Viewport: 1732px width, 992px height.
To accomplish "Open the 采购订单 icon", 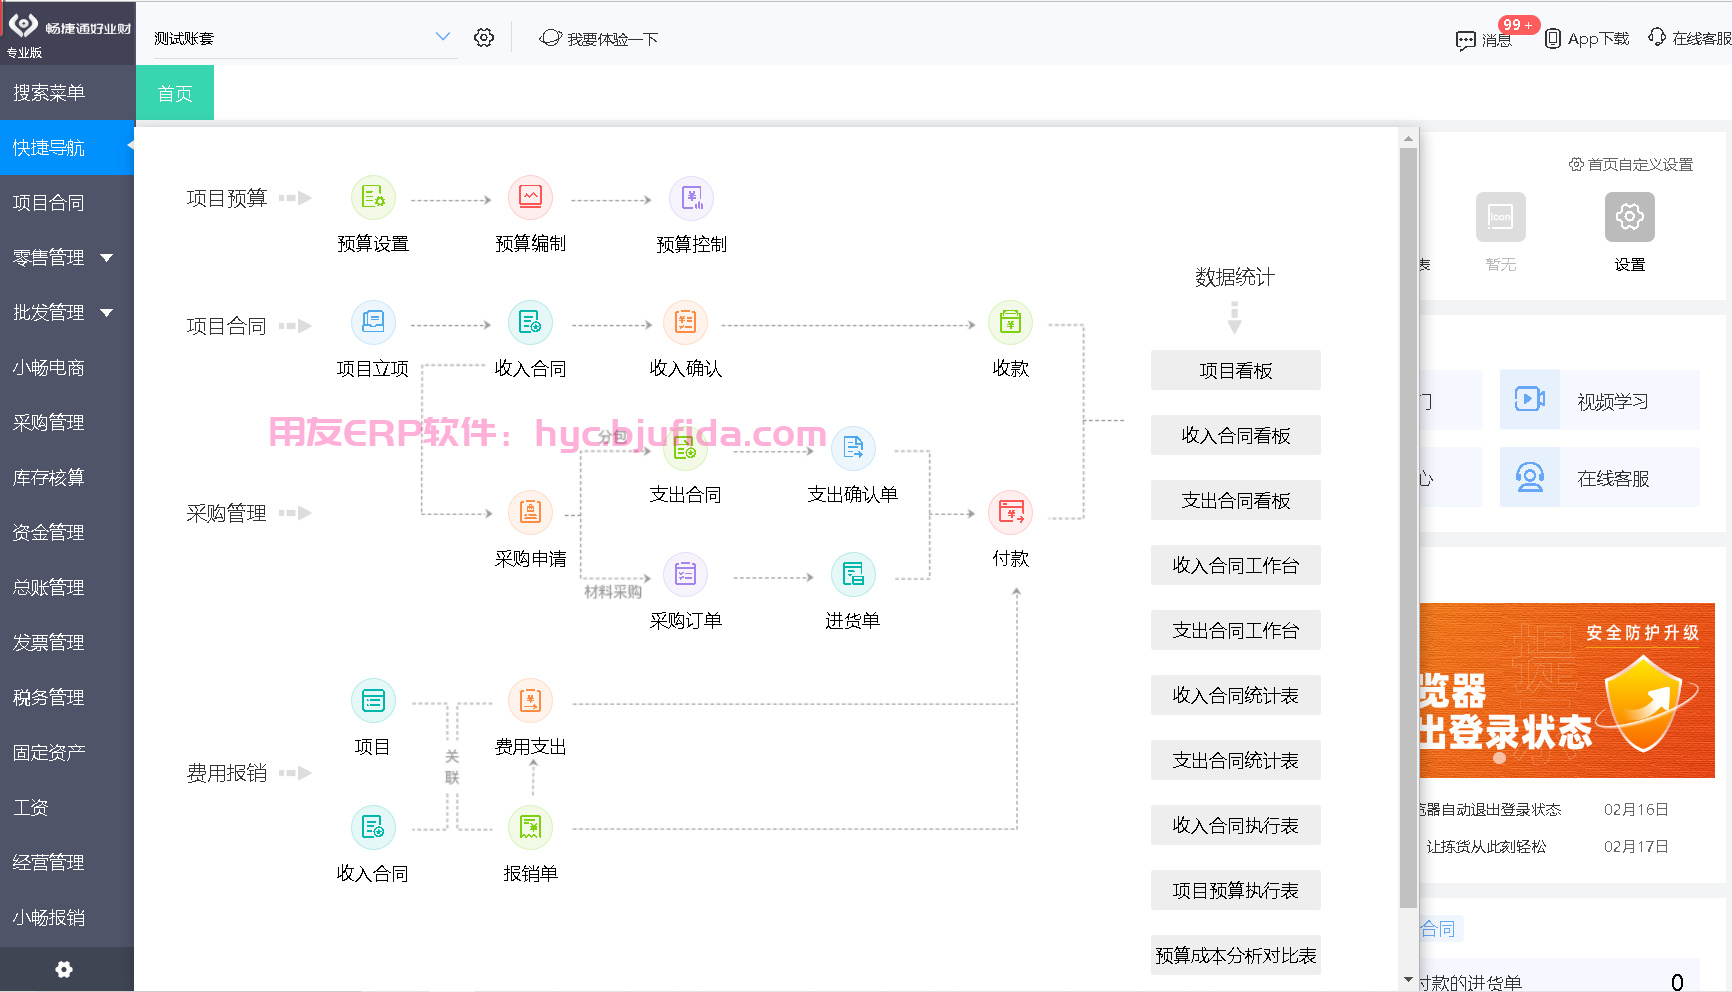I will [x=685, y=575].
